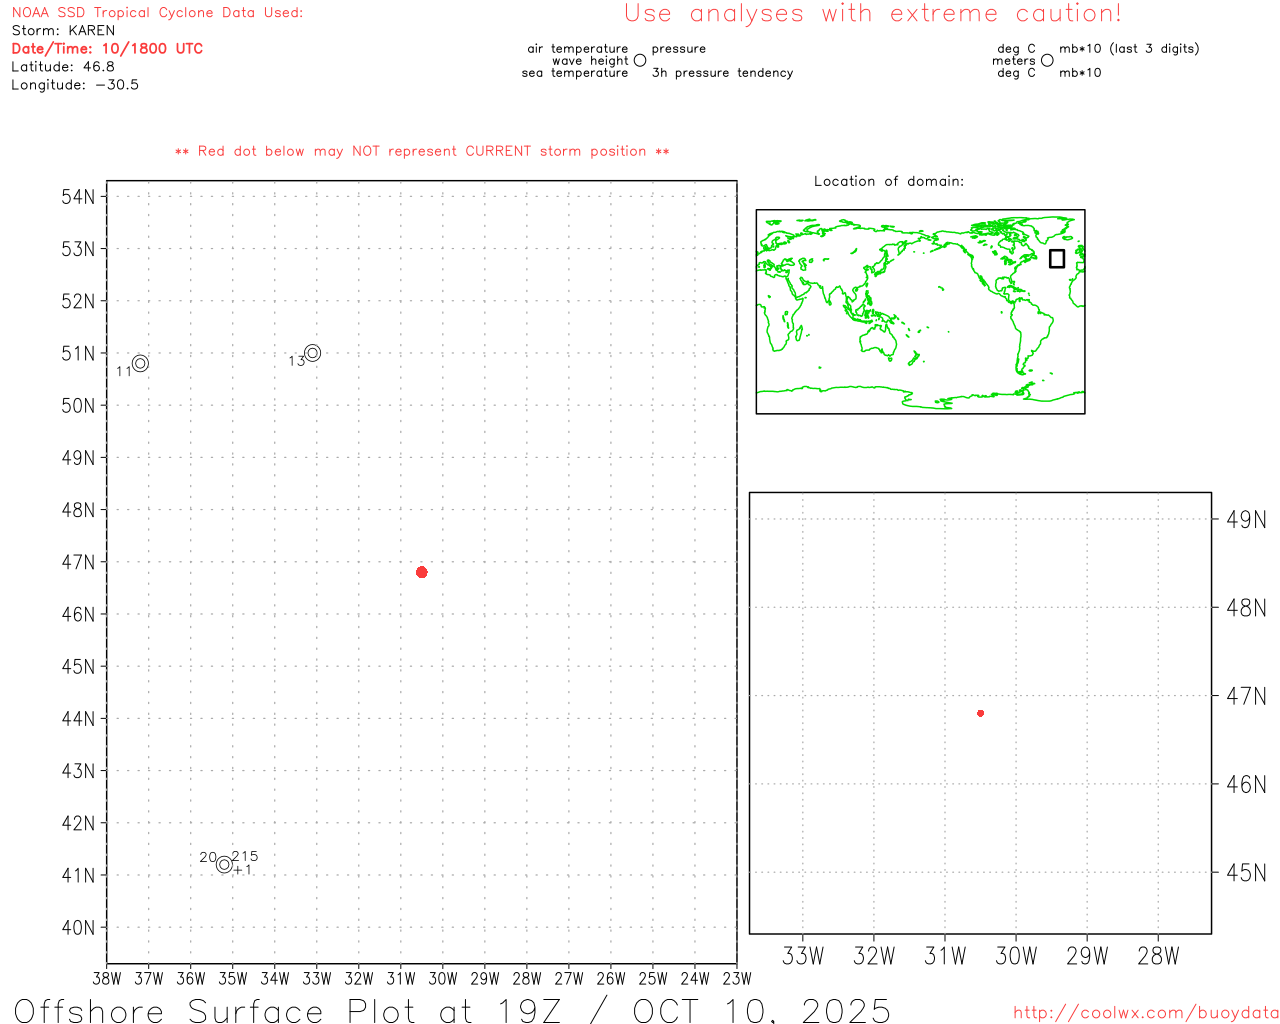
Task: Click the 'sea temperature' legend label
Action: (575, 73)
